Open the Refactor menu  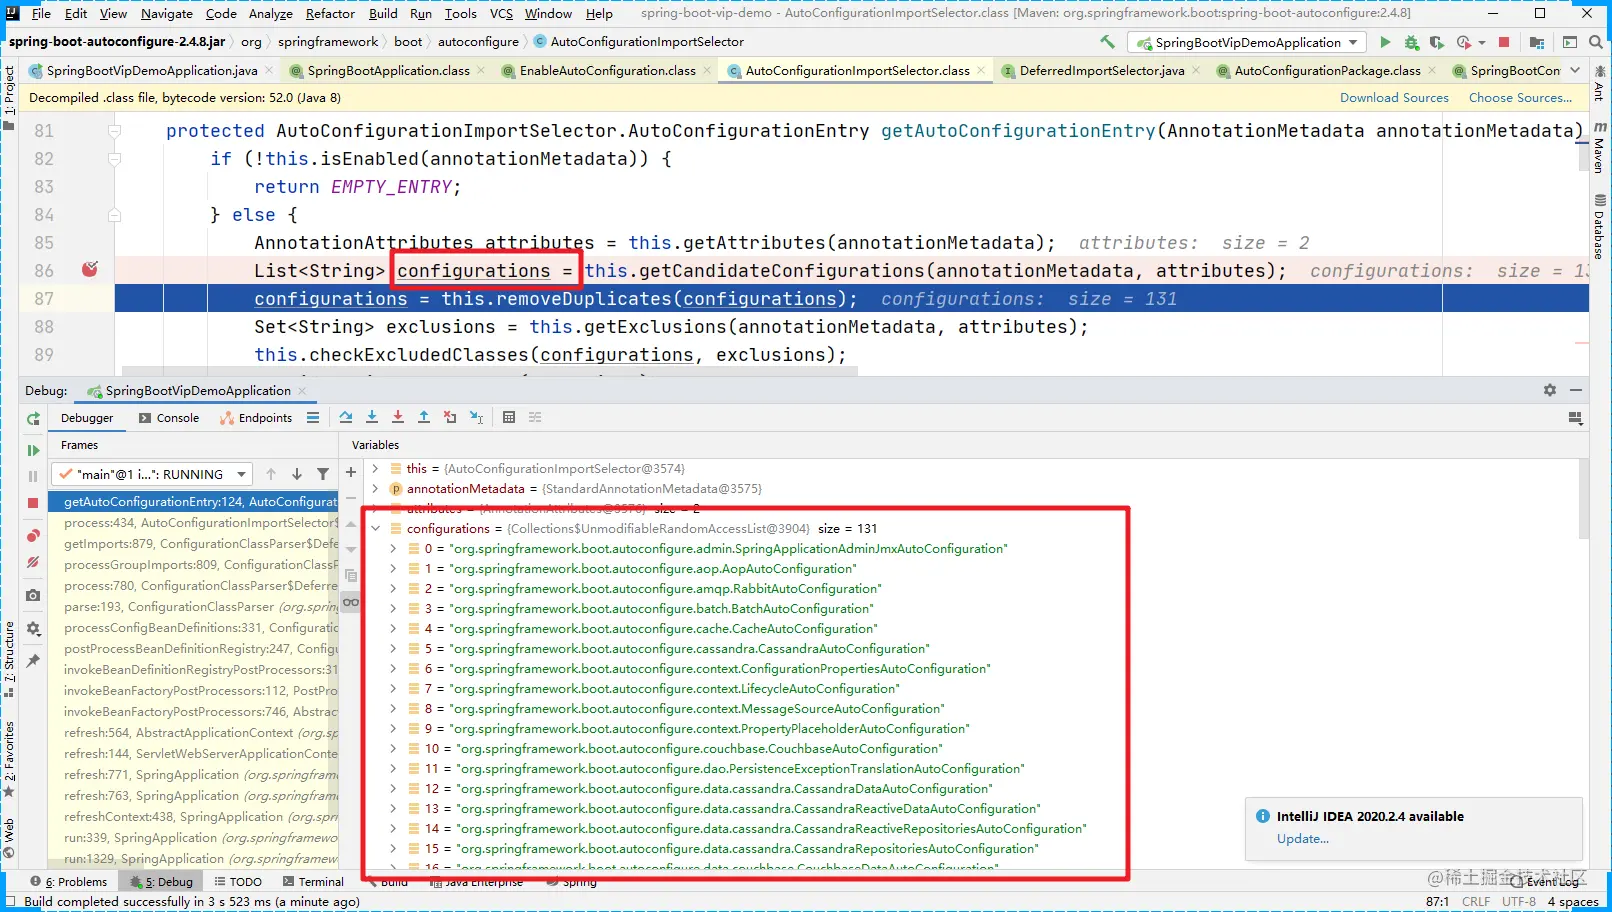pos(330,14)
